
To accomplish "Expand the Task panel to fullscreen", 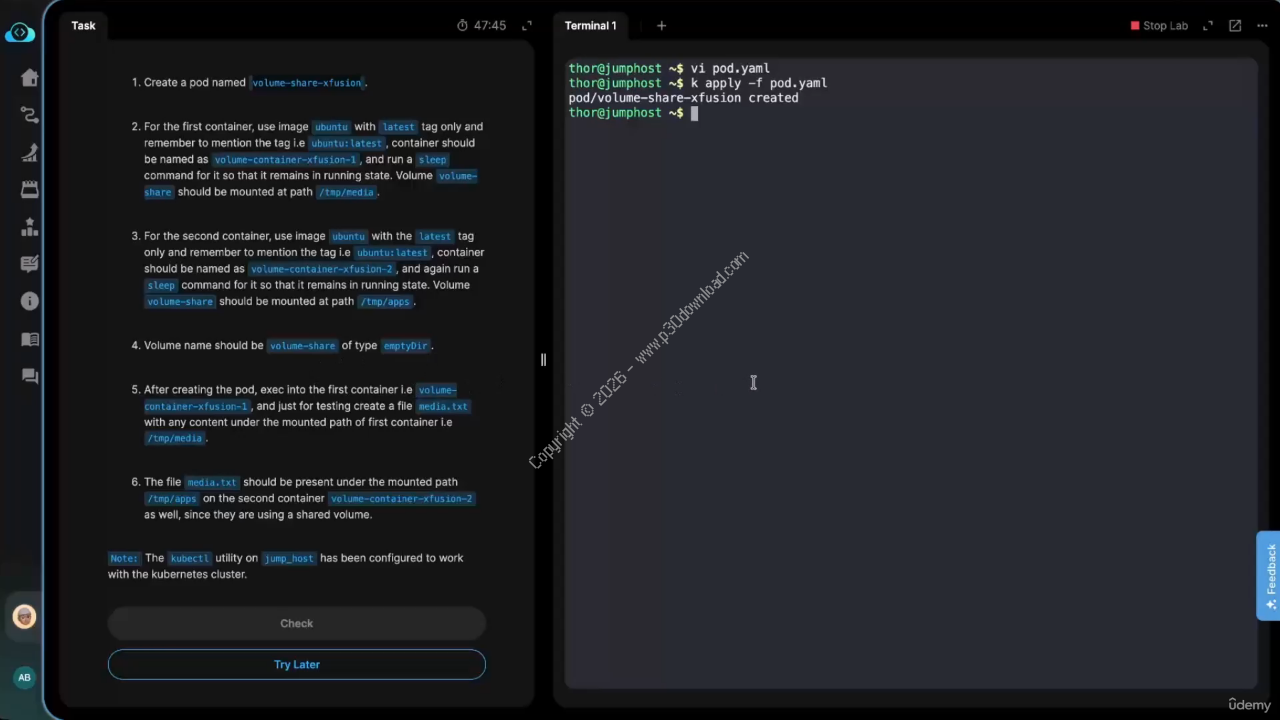I will click(x=528, y=26).
